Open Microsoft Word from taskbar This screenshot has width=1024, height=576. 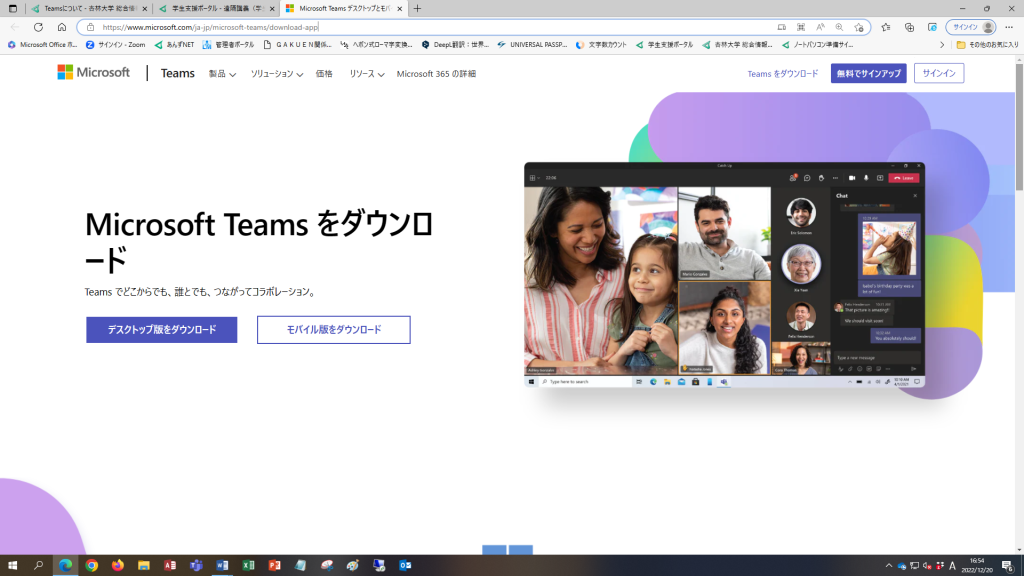(x=222, y=566)
